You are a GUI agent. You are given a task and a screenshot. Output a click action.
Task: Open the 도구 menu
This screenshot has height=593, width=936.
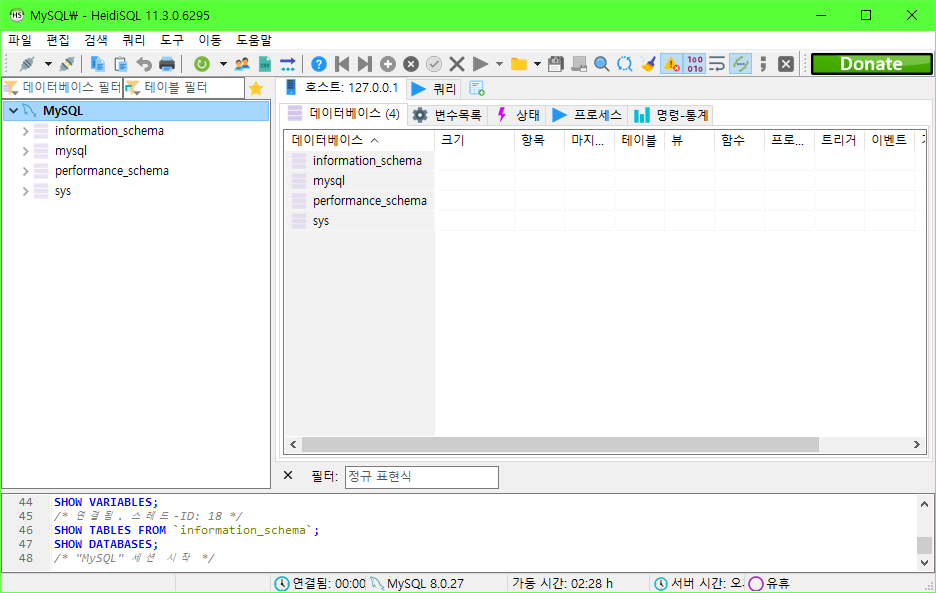(172, 40)
